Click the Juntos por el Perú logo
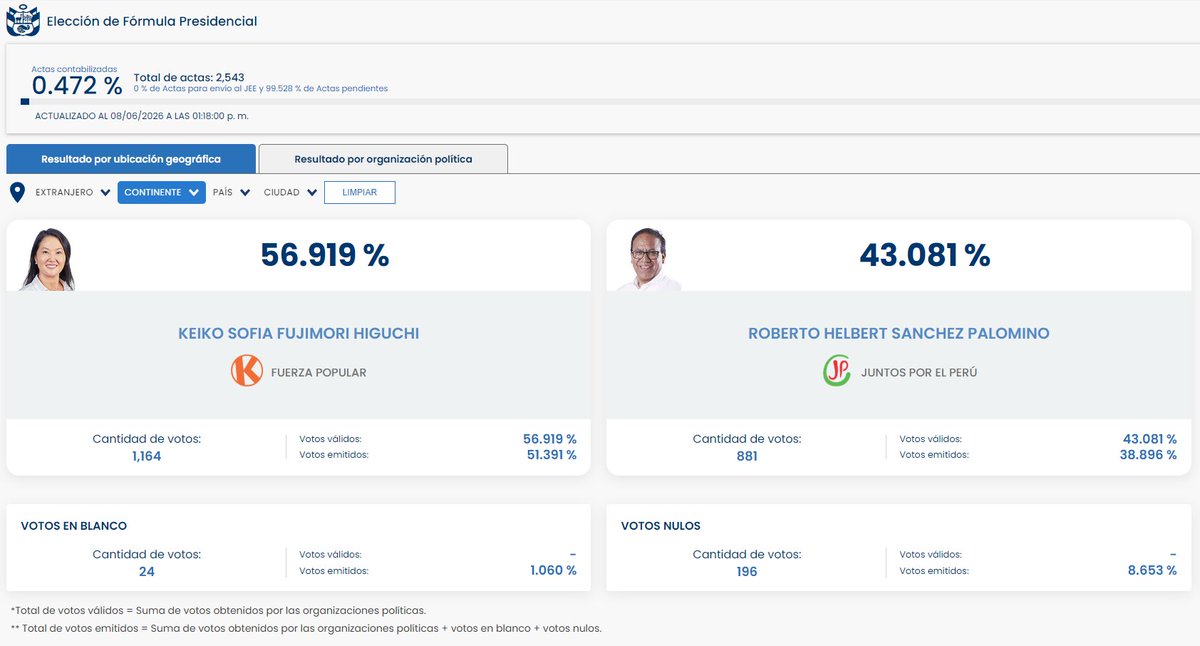1200x646 pixels. tap(837, 372)
